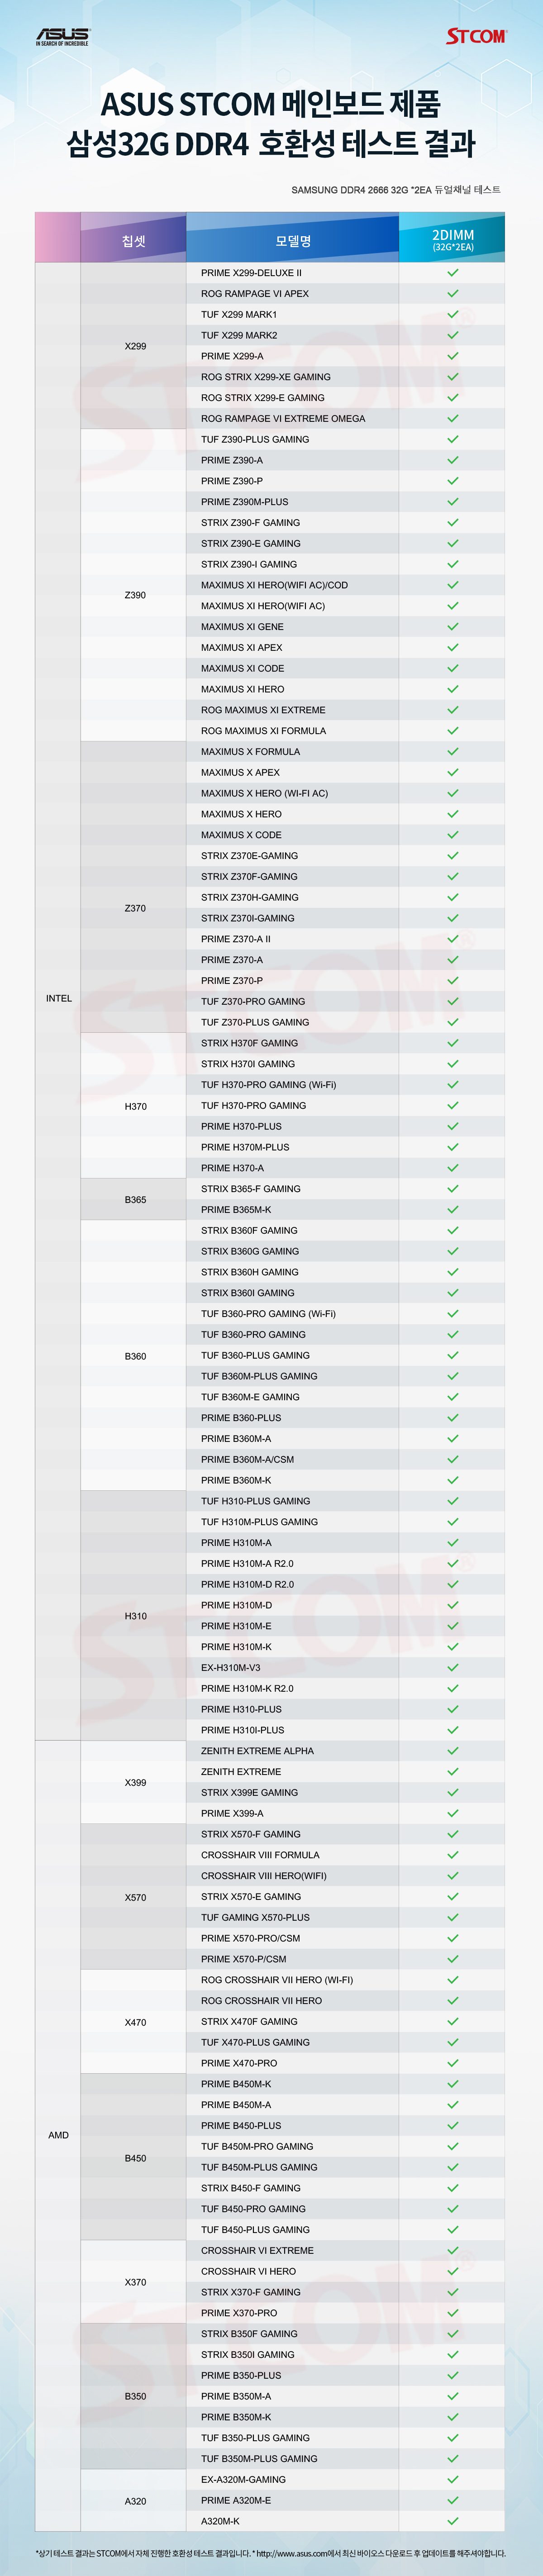Click the 2DIMM column header
The height and width of the screenshot is (2576, 543).
point(453,240)
